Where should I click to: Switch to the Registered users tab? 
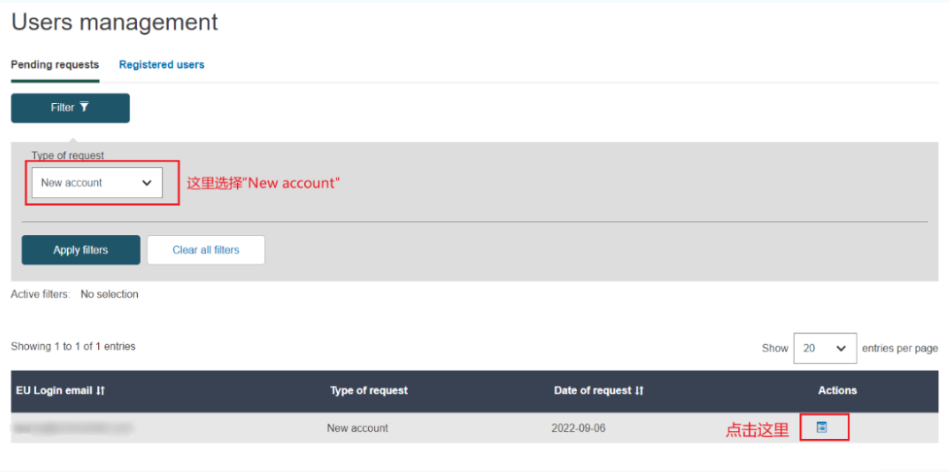pyautogui.click(x=161, y=65)
